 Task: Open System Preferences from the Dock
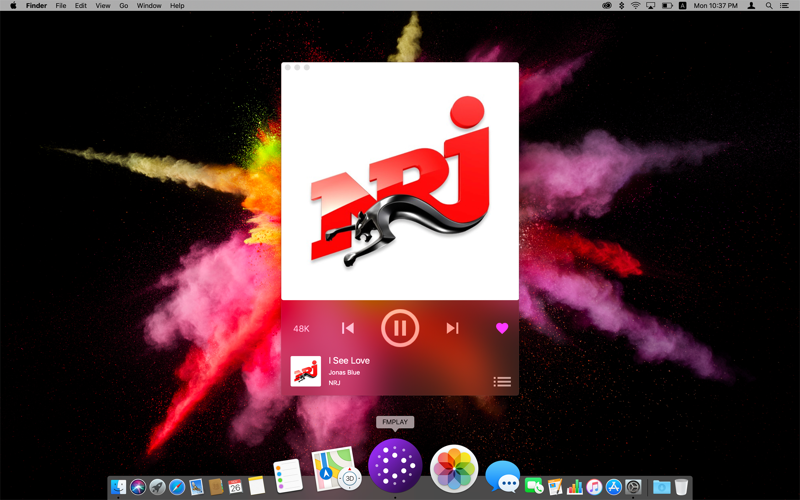click(x=633, y=487)
